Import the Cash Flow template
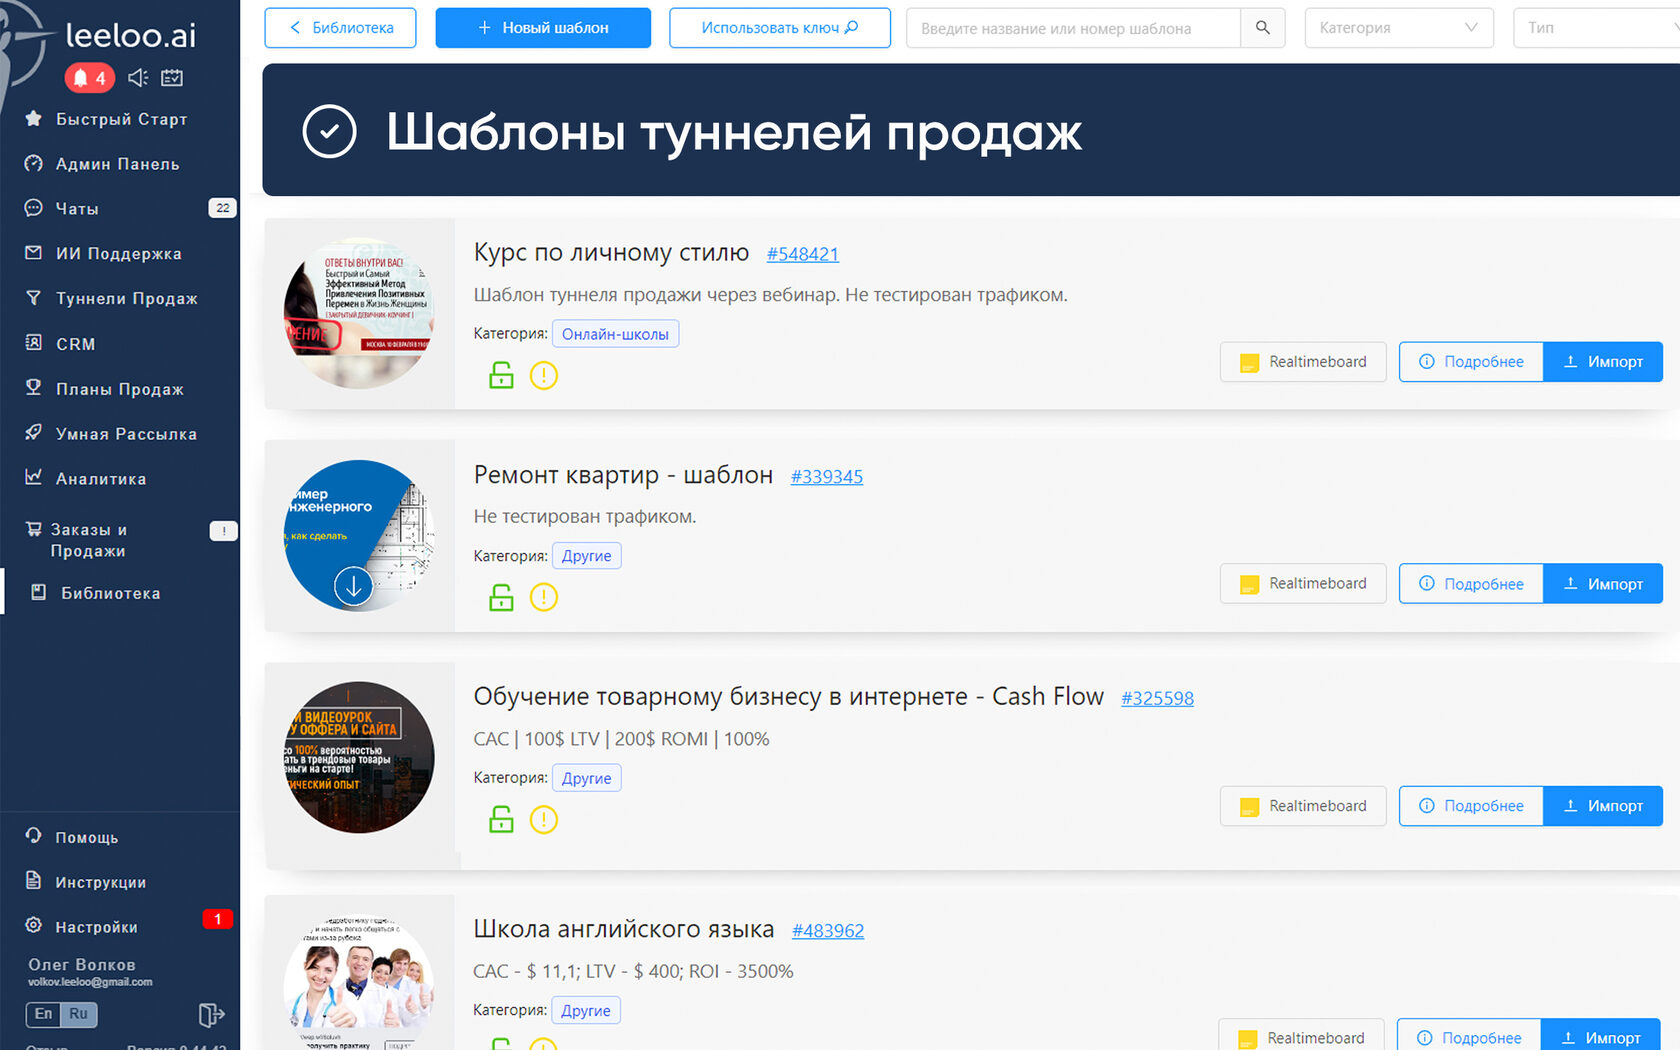Screen dimensions: 1680x1050 coord(1603,806)
